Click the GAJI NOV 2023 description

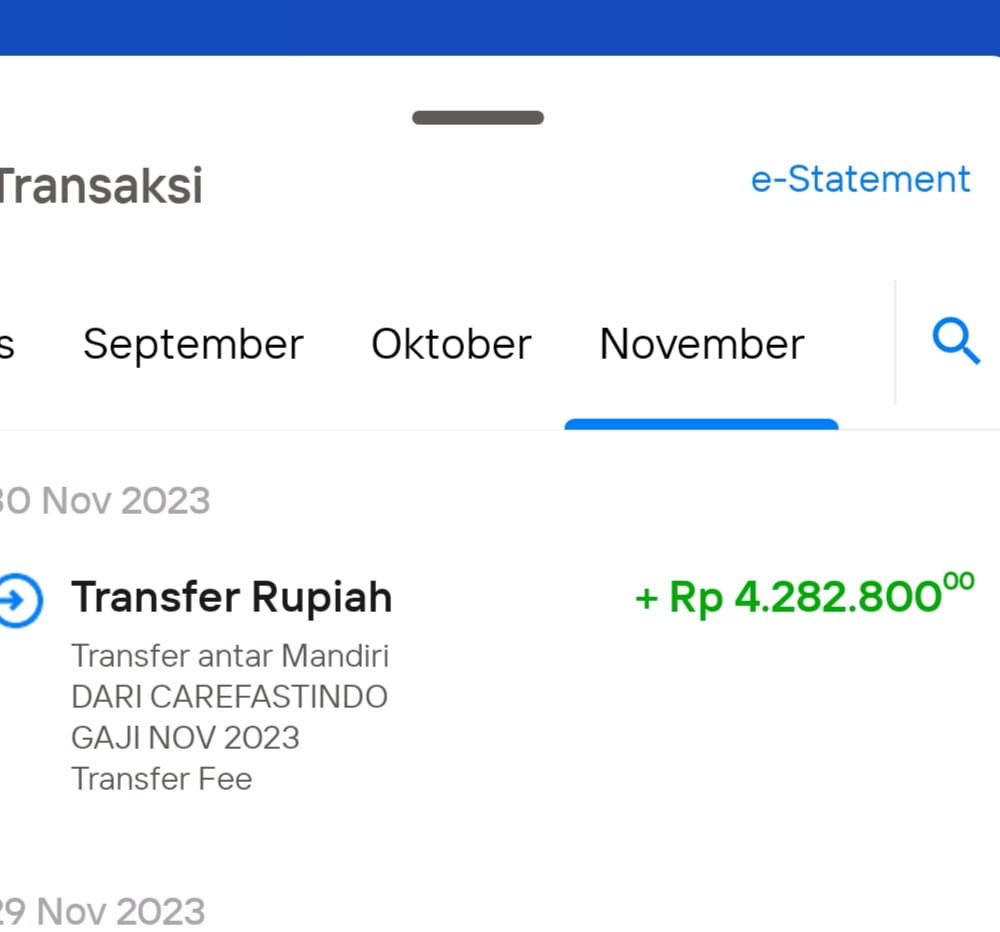[186, 738]
